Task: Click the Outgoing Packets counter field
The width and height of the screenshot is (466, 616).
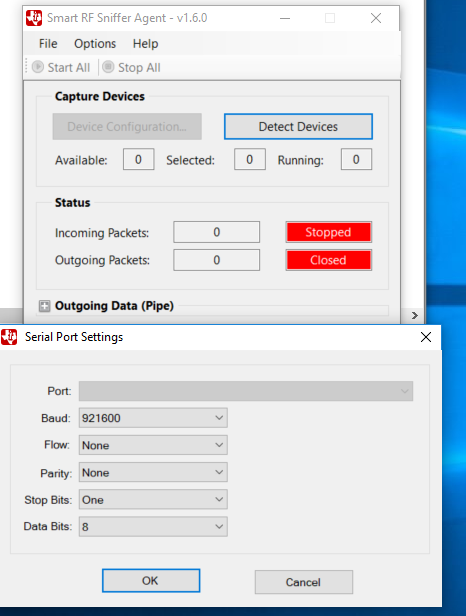Action: (216, 260)
